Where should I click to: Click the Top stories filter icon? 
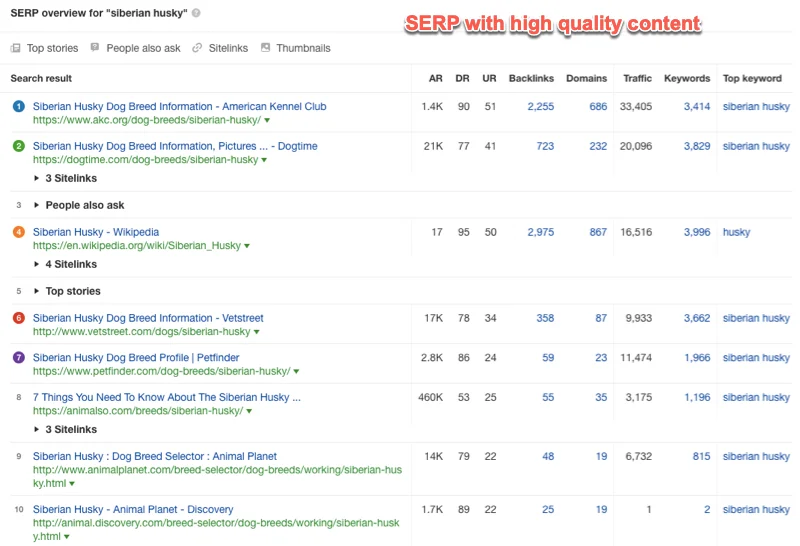point(15,48)
